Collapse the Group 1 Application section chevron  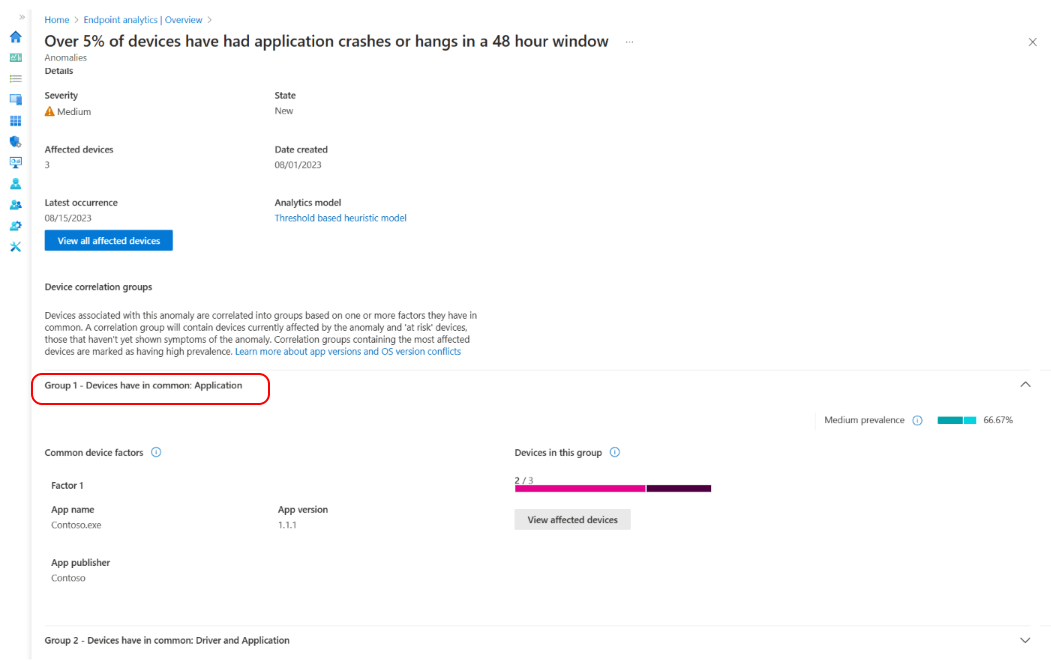pos(1025,385)
